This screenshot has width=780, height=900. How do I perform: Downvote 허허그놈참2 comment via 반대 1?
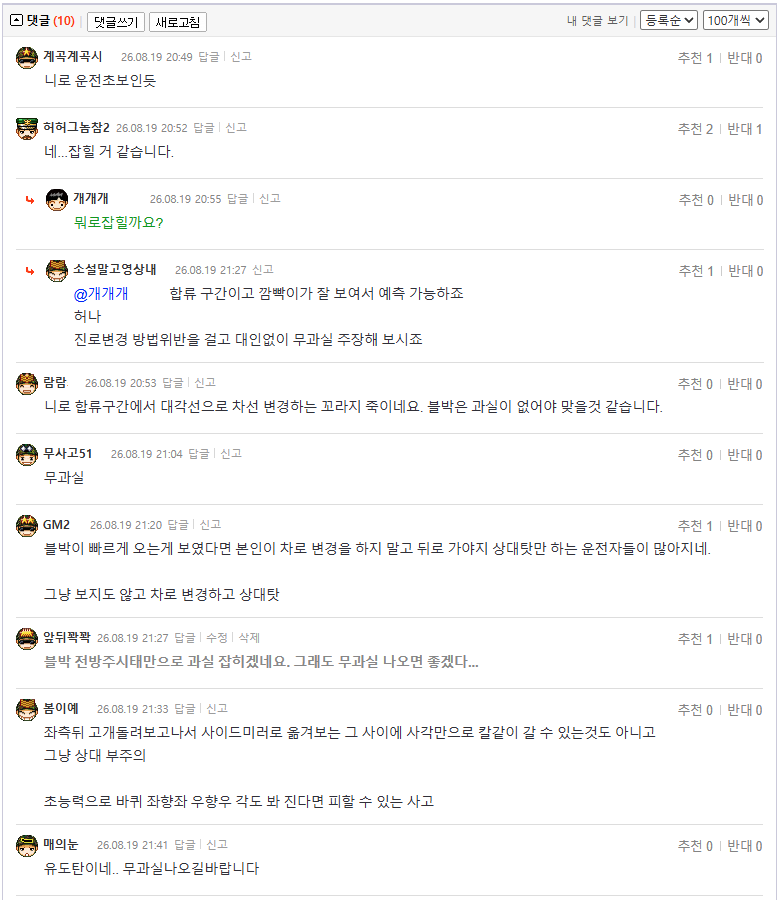(x=745, y=129)
